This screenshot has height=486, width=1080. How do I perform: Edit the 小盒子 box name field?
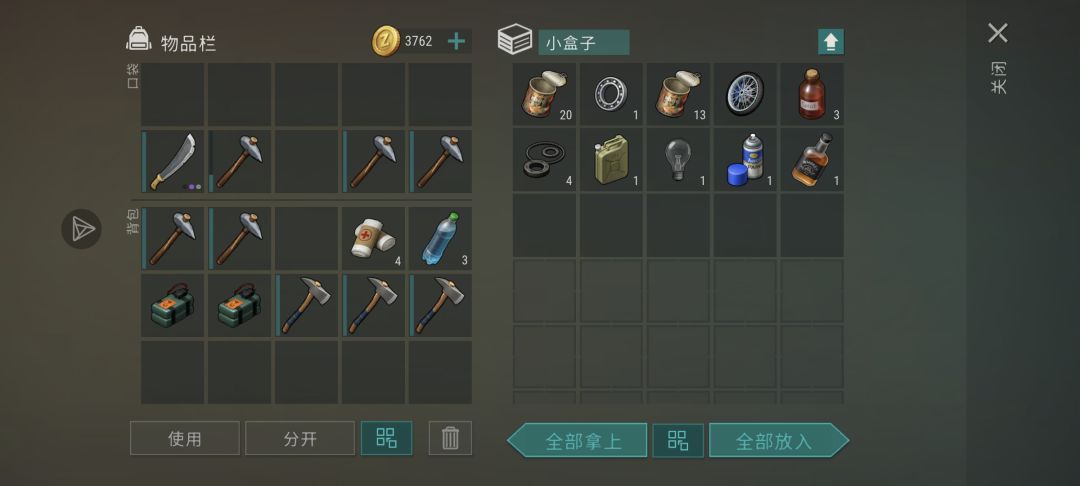583,43
